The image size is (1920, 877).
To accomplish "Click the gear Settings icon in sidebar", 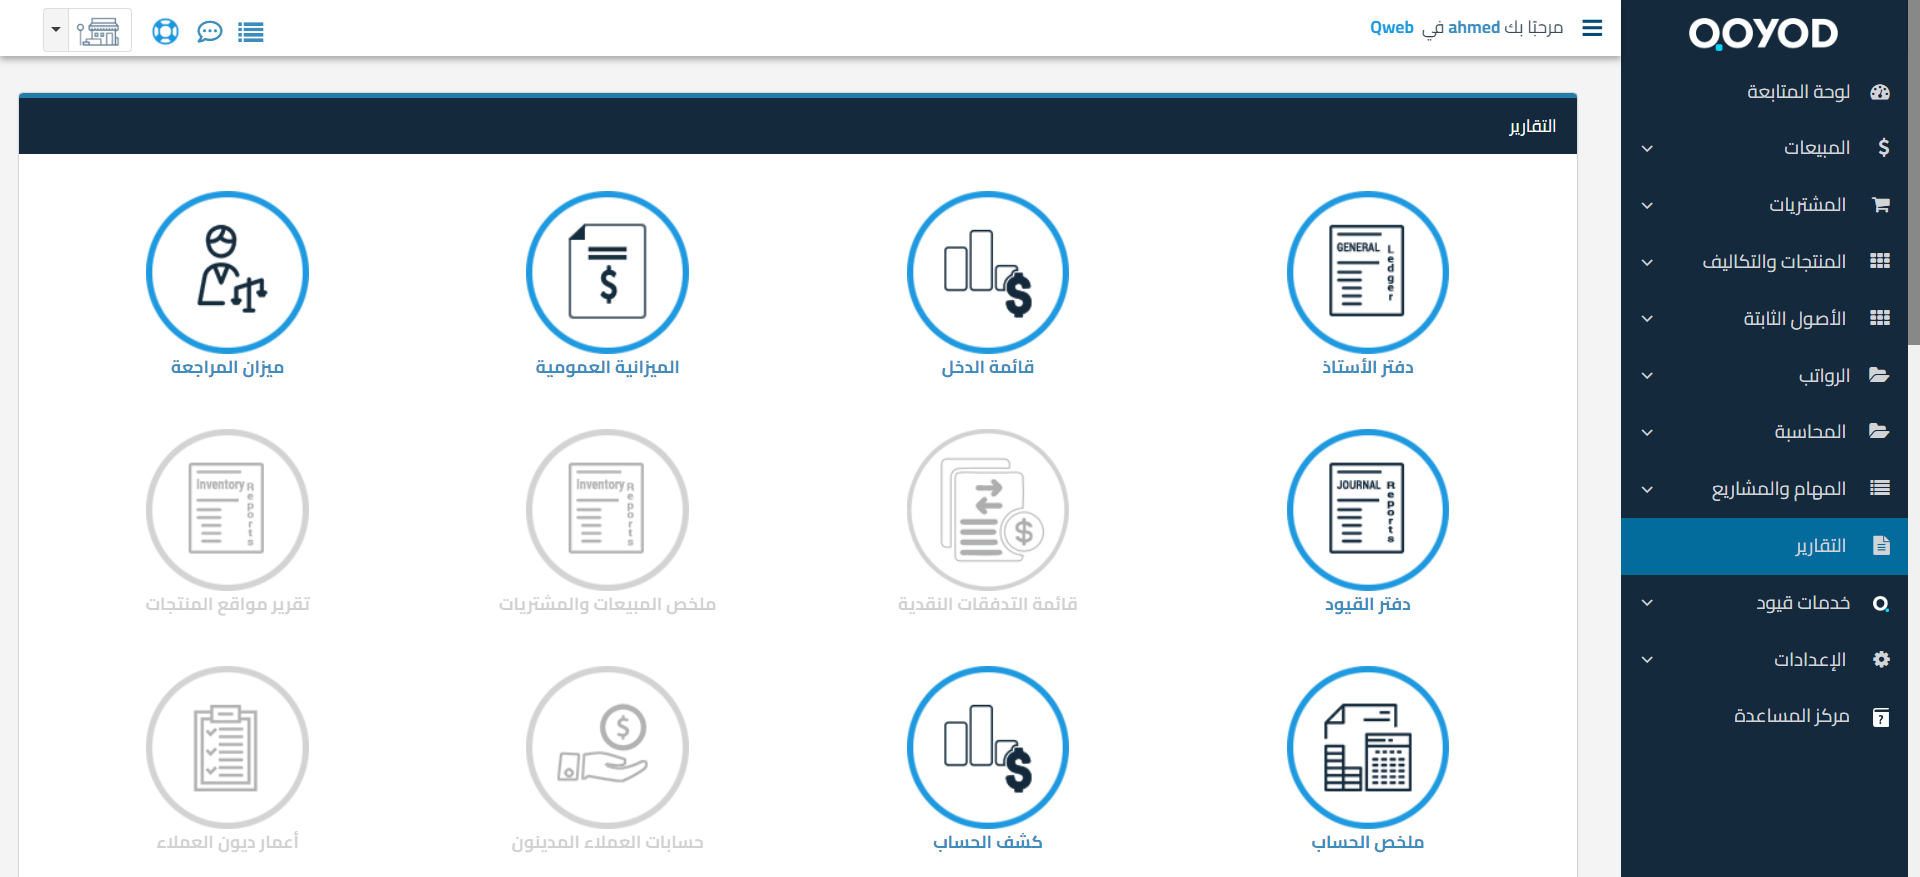I will point(1881,660).
